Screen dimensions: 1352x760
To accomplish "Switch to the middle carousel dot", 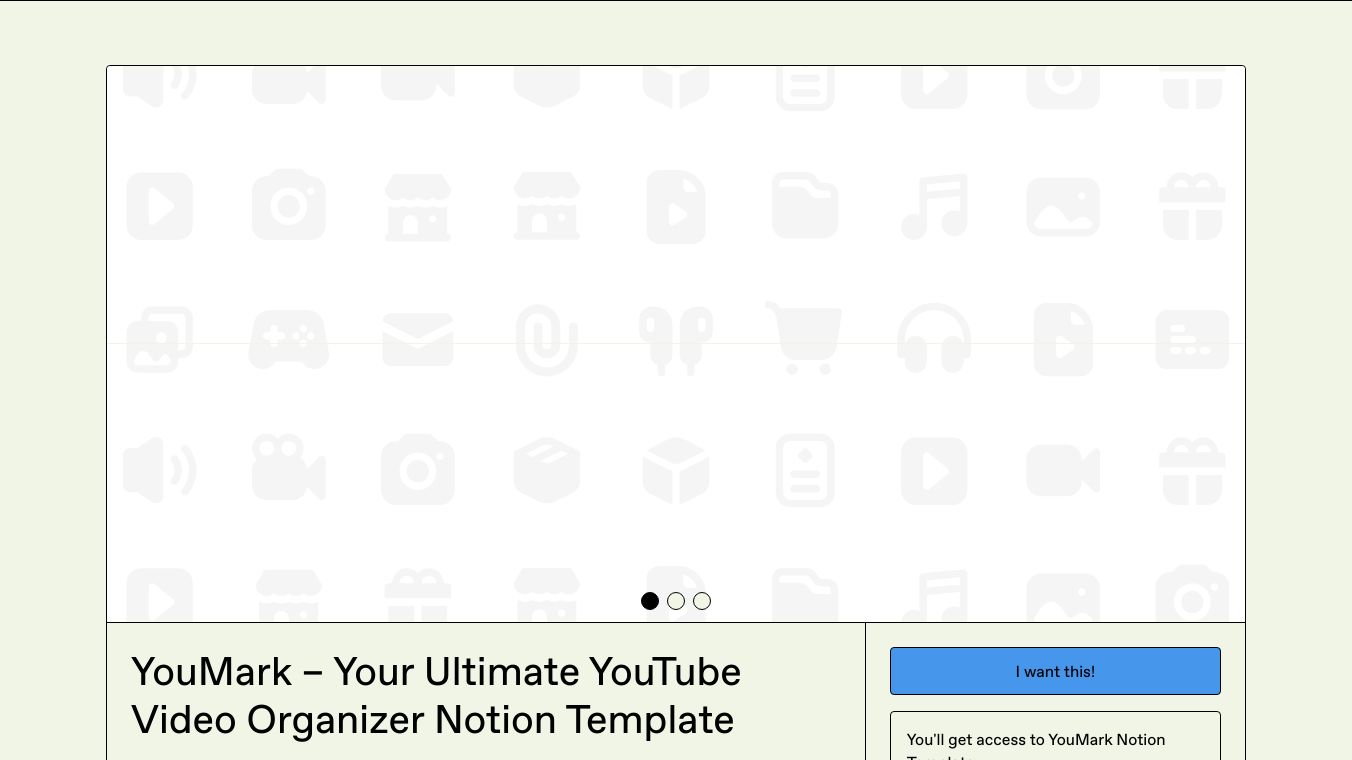I will pos(676,601).
